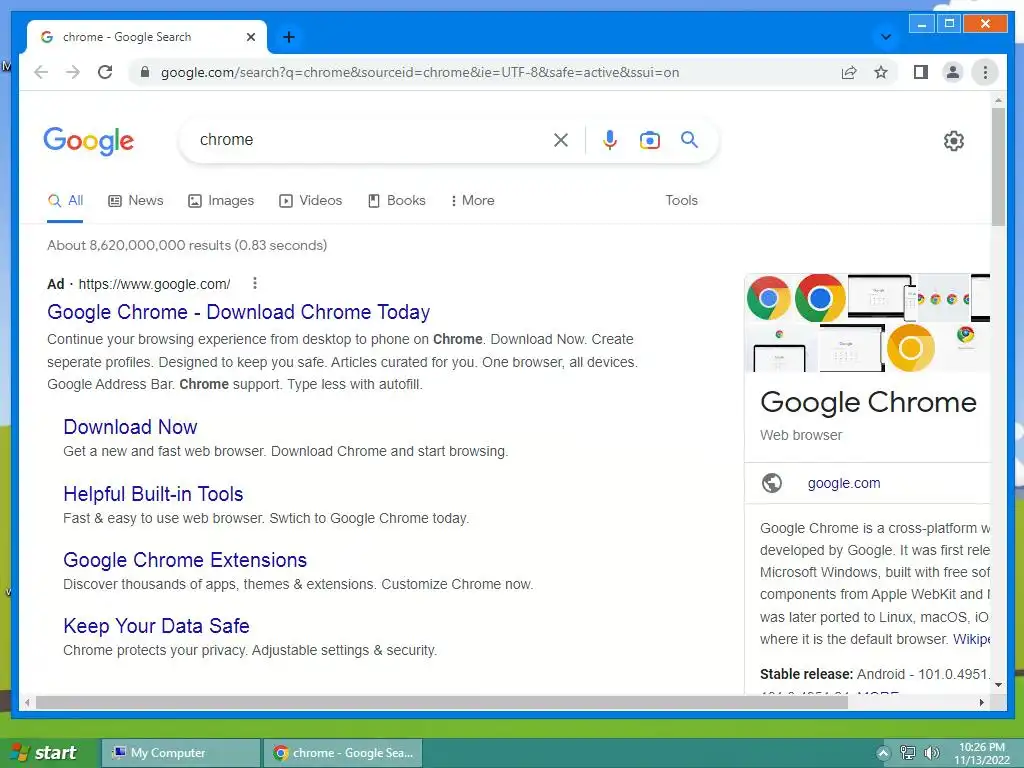
Task: View site info via the padlock icon
Action: click(145, 72)
